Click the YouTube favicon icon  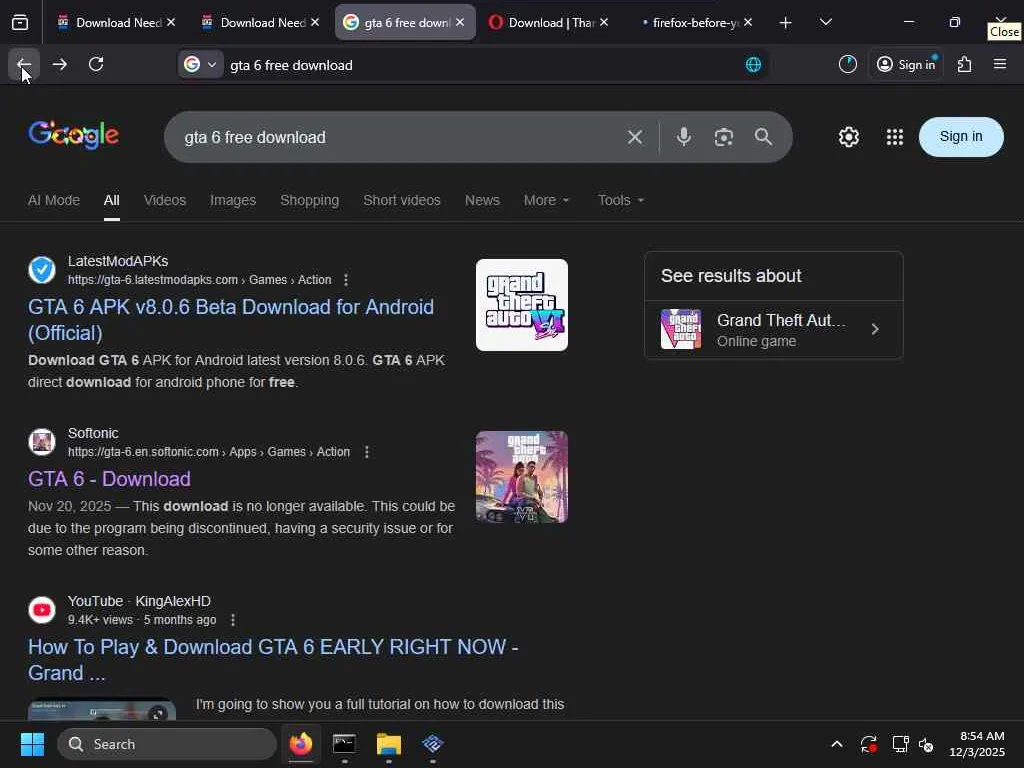pos(42,610)
